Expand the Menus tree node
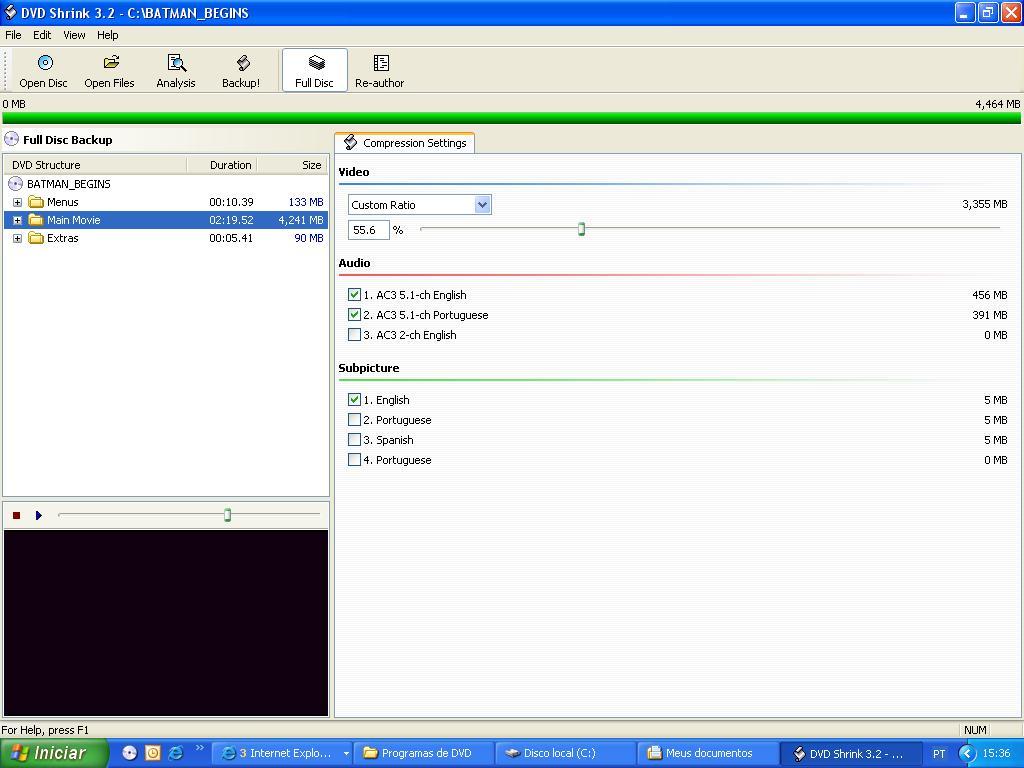This screenshot has height=768, width=1024. [x=18, y=202]
